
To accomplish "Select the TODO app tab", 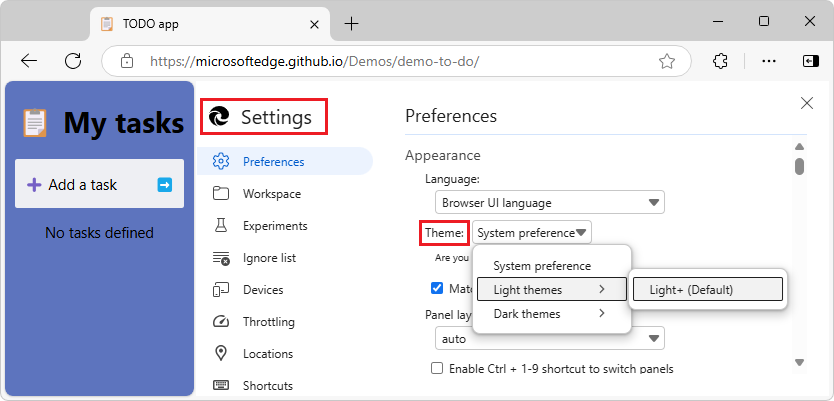I will point(210,24).
